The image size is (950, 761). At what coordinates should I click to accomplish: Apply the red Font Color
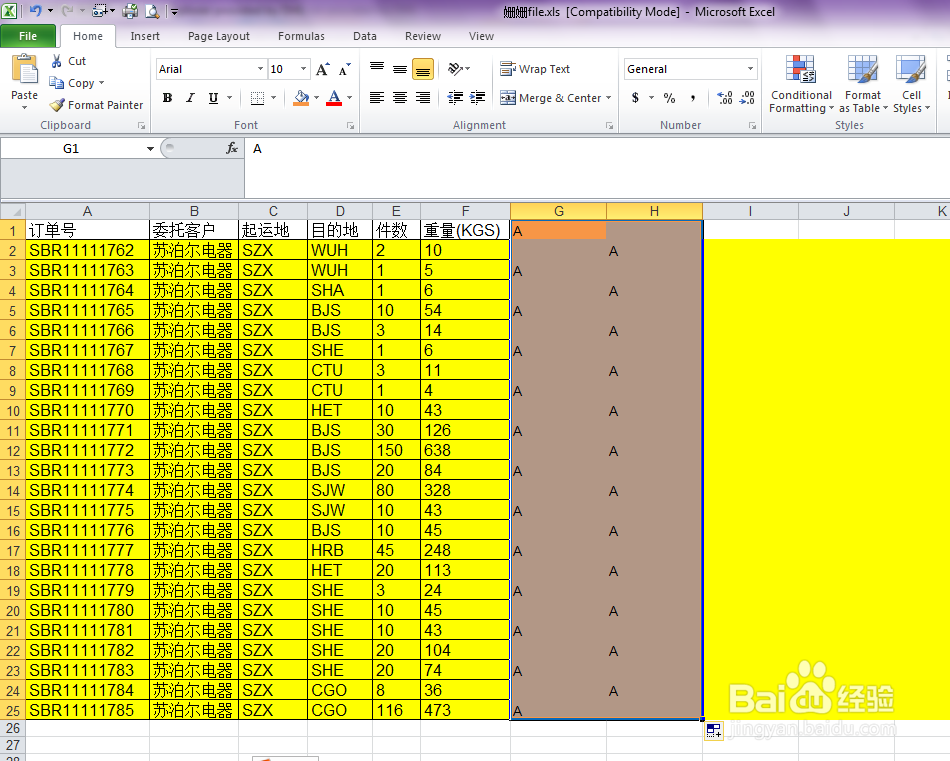(334, 98)
